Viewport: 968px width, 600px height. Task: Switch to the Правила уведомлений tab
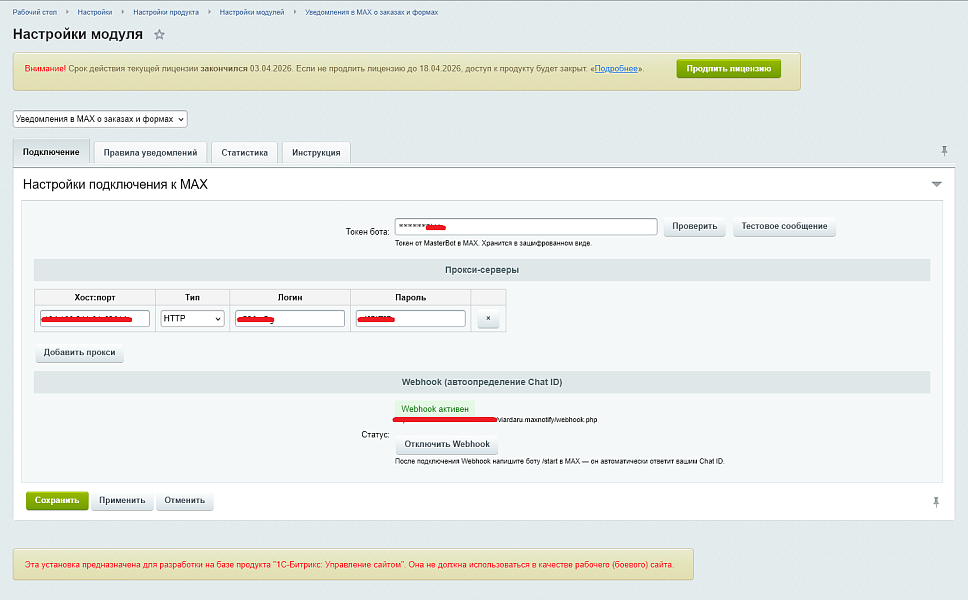coord(150,153)
